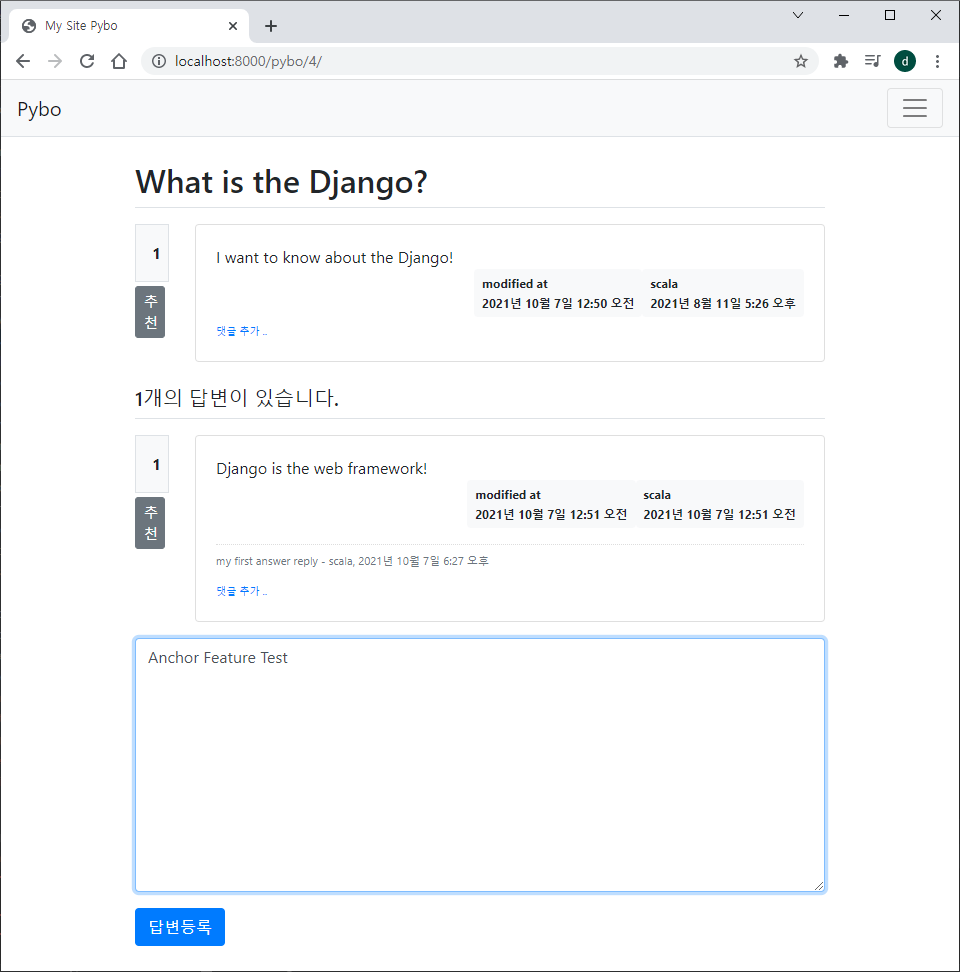The image size is (960, 972).
Task: Click answer's modified at 12:51 badge
Action: point(551,504)
